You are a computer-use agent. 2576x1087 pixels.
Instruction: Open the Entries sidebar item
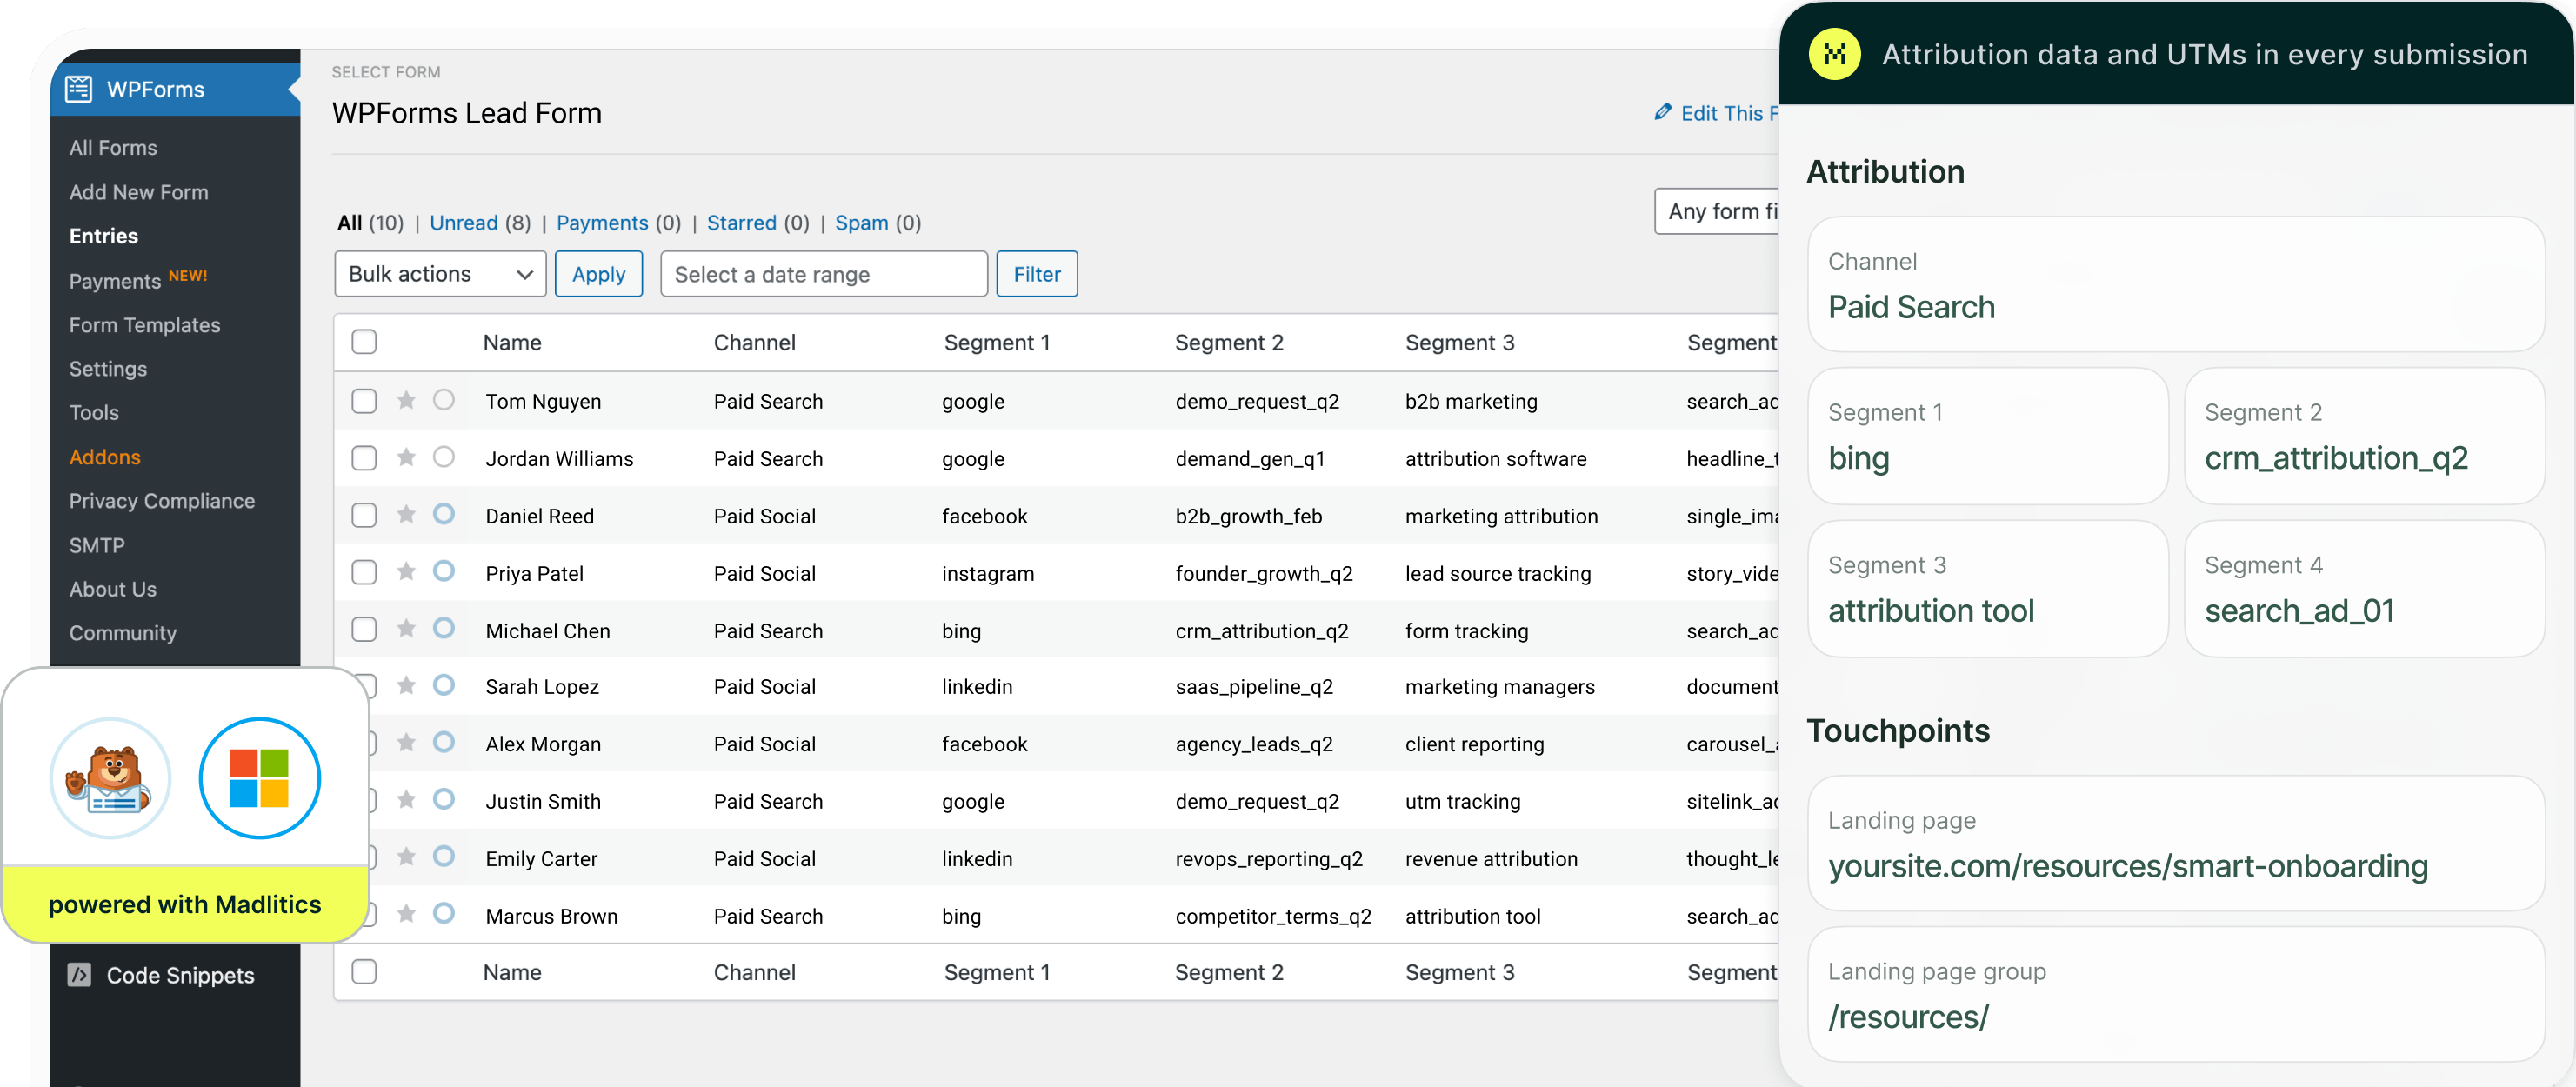pyautogui.click(x=104, y=236)
